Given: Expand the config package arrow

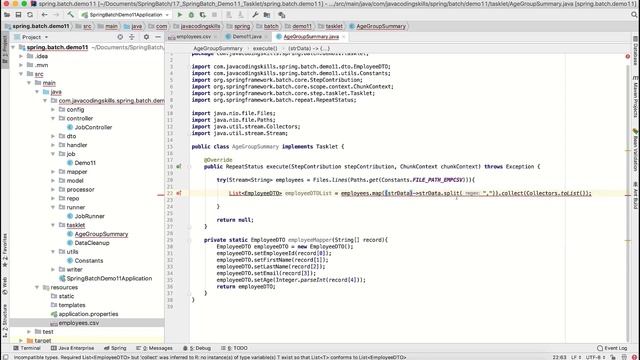Looking at the screenshot, I should 53,109.
